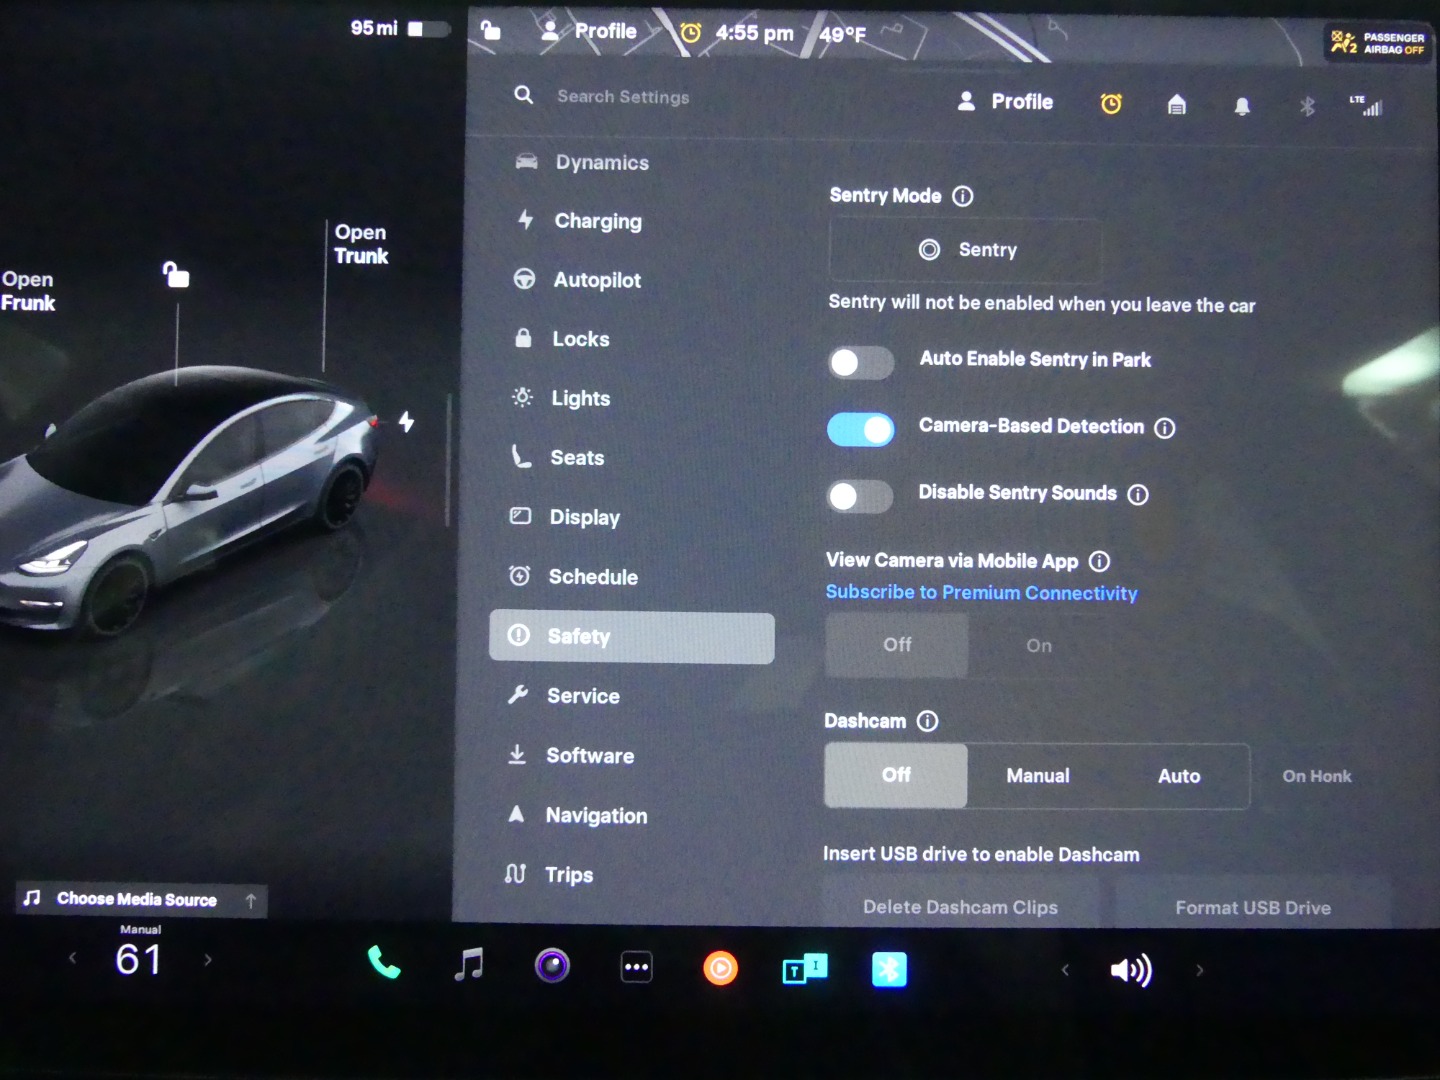The image size is (1440, 1080).
Task: Click the notification bell icon
Action: click(x=1242, y=105)
